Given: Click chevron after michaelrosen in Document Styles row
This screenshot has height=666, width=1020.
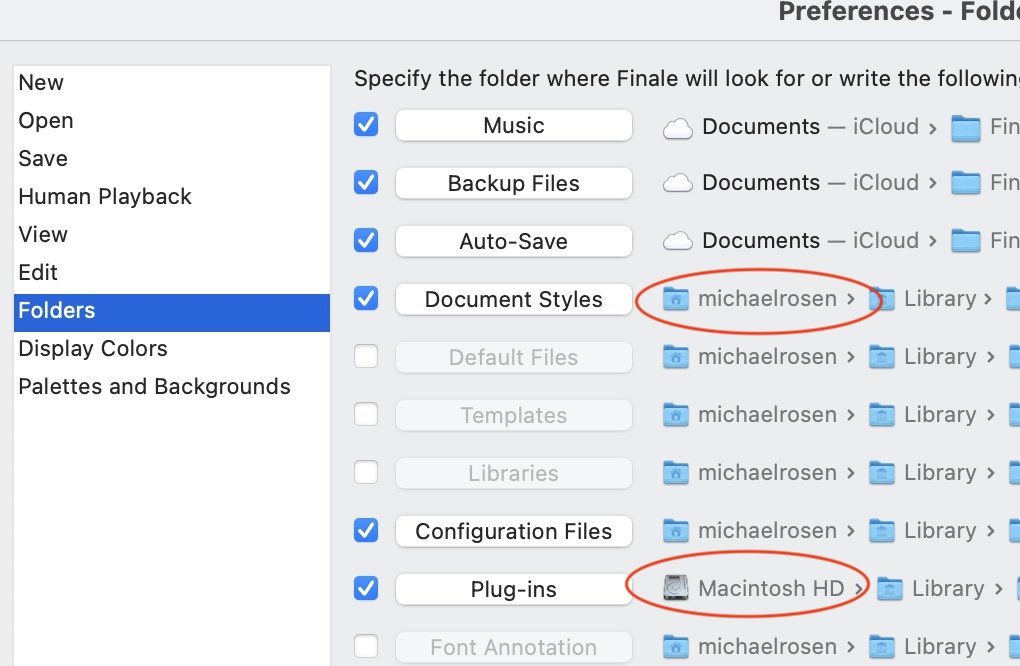Looking at the screenshot, I should point(851,299).
